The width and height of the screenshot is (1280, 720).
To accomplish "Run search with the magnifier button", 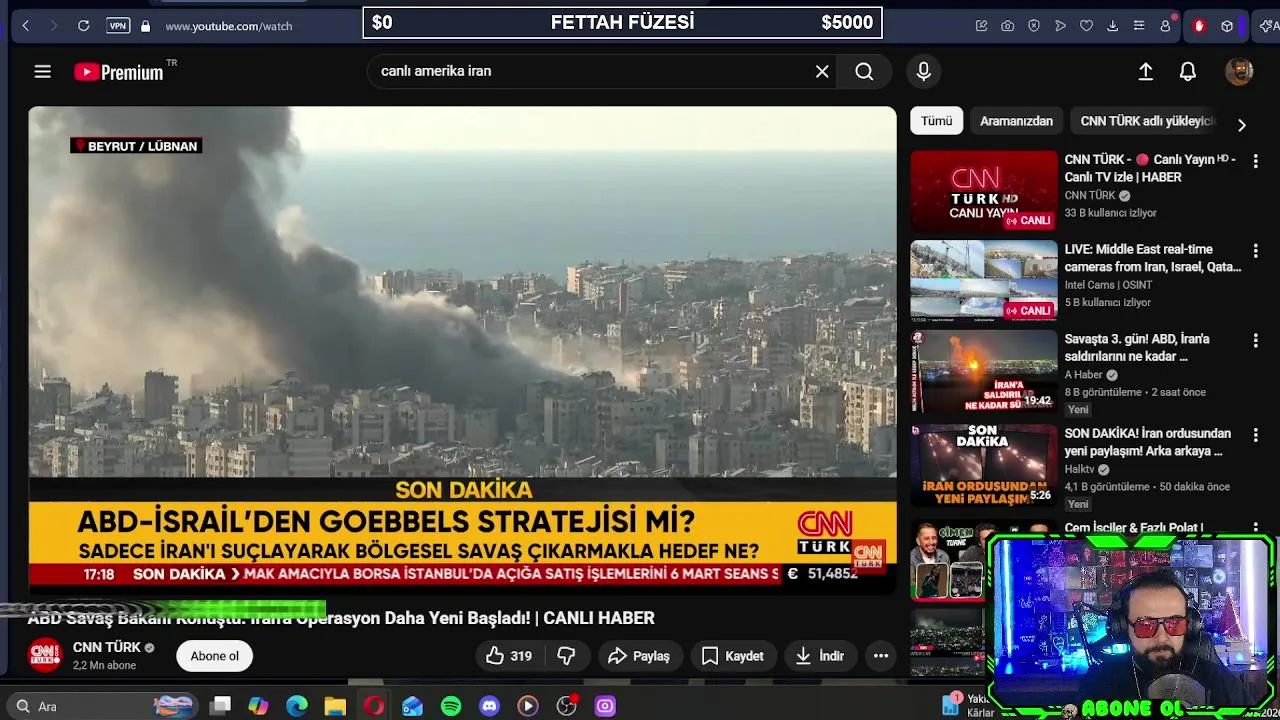I will [864, 71].
